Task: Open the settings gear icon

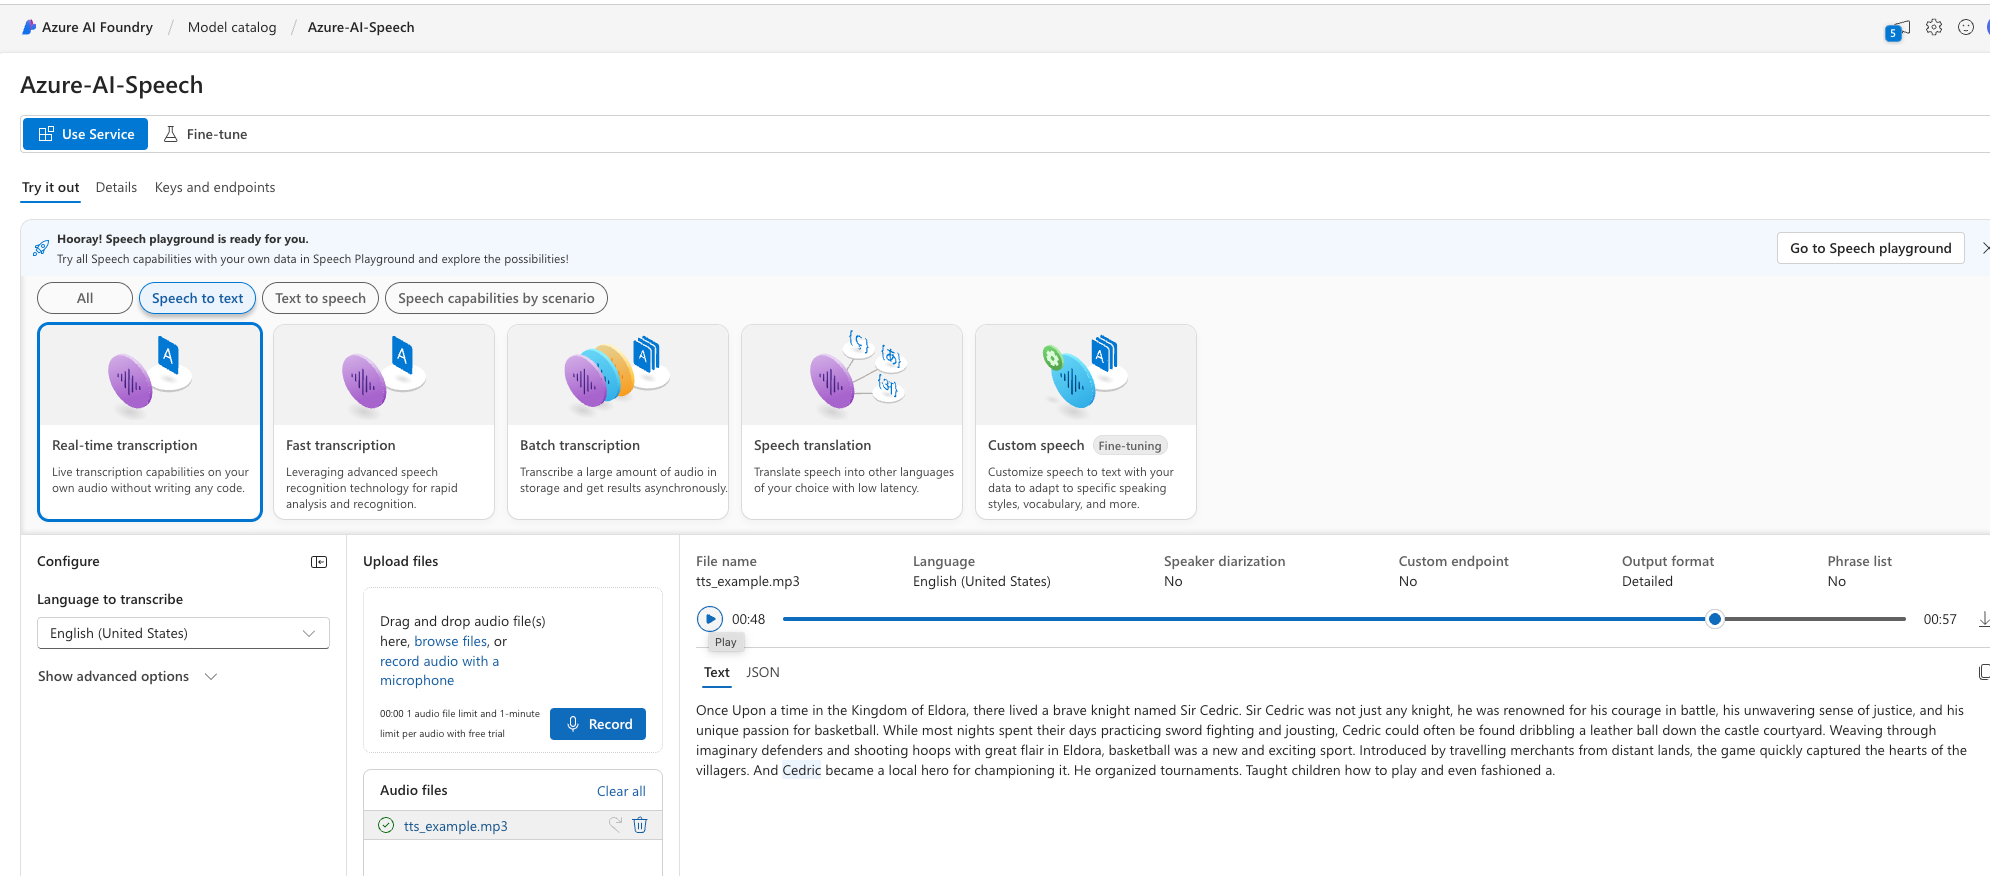Action: pyautogui.click(x=1934, y=27)
